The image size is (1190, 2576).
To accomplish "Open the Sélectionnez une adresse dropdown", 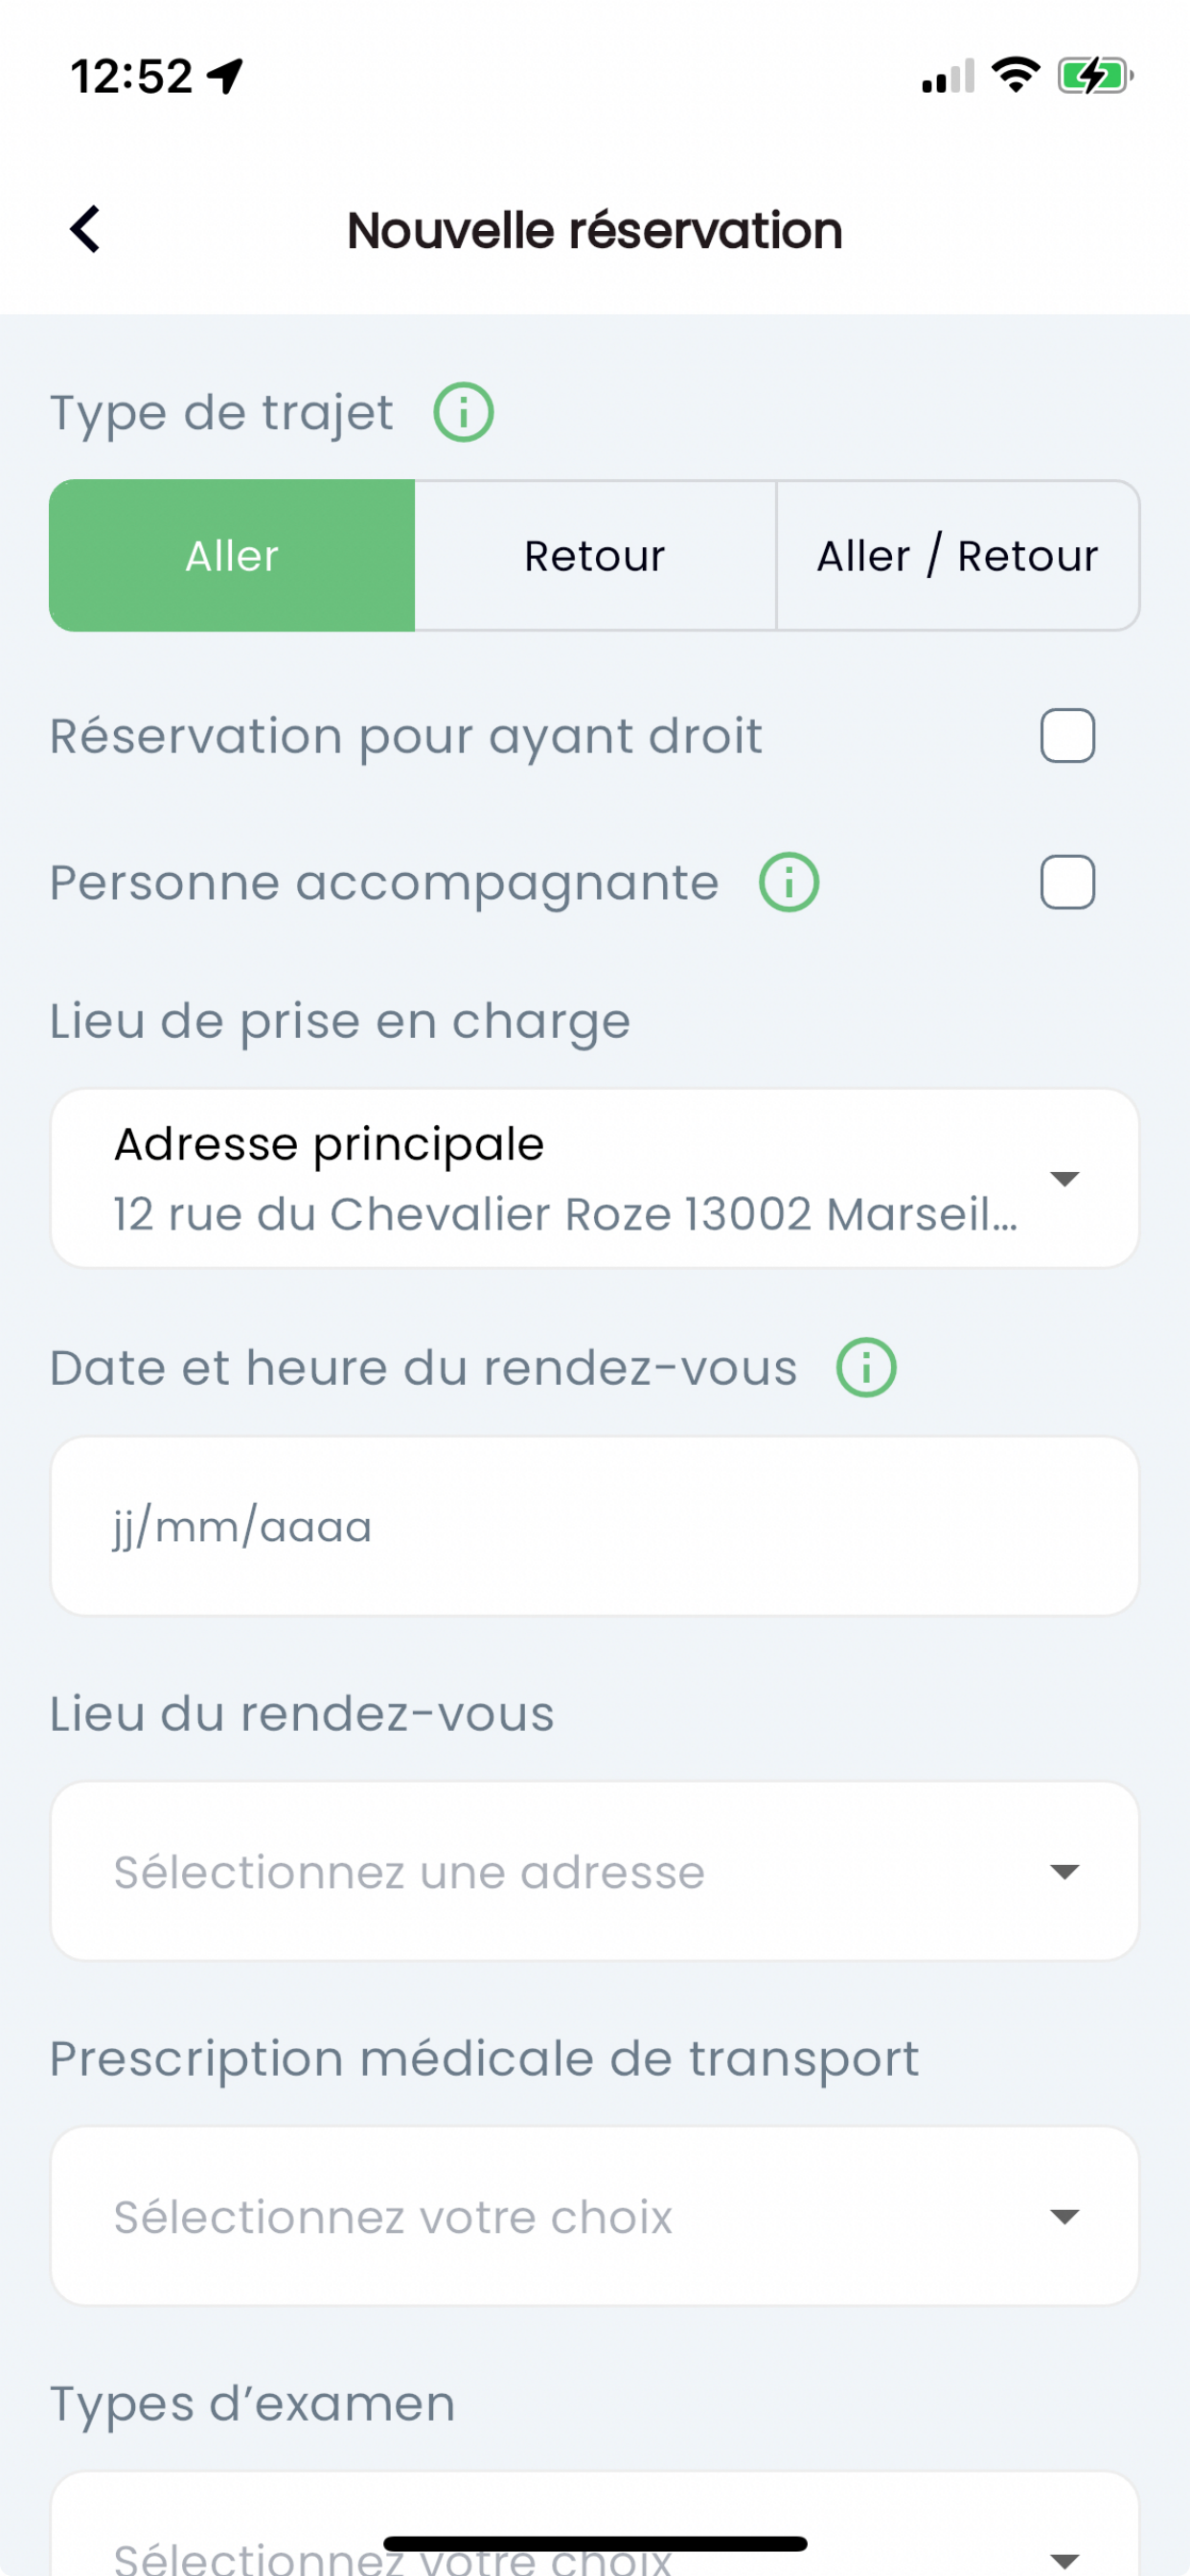I will click(595, 1871).
